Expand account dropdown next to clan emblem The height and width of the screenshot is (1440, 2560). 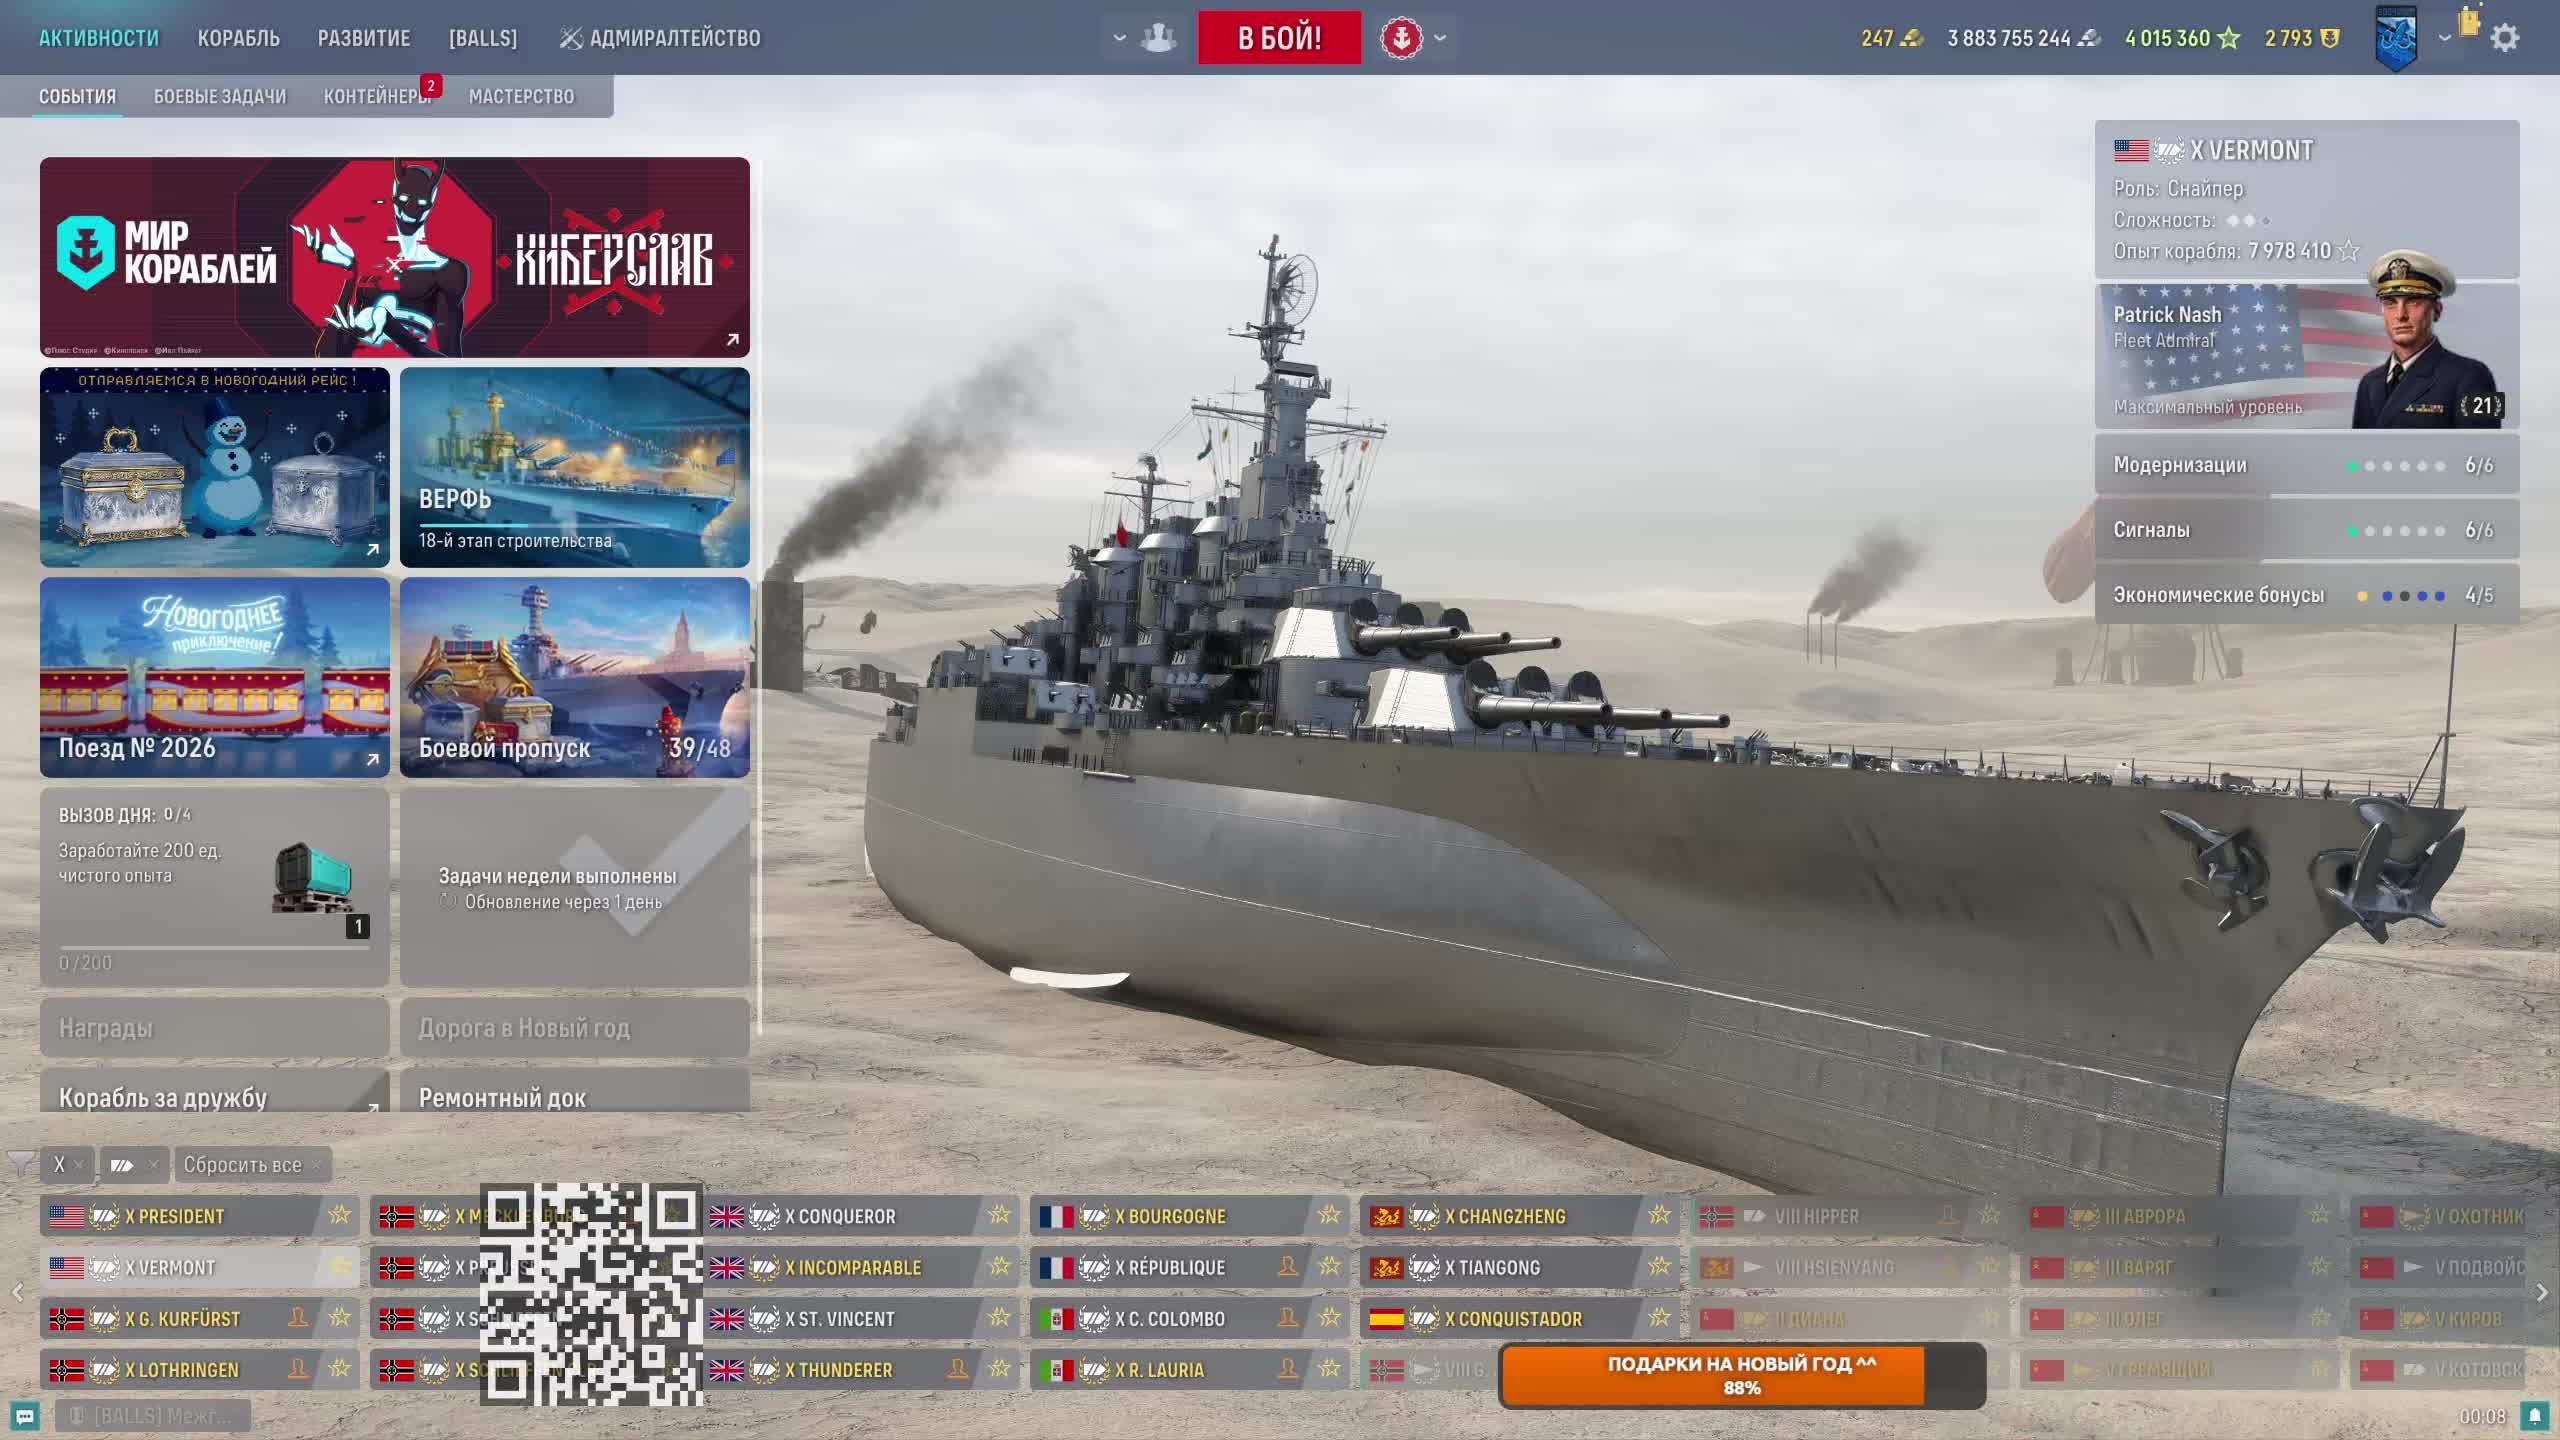[2444, 38]
